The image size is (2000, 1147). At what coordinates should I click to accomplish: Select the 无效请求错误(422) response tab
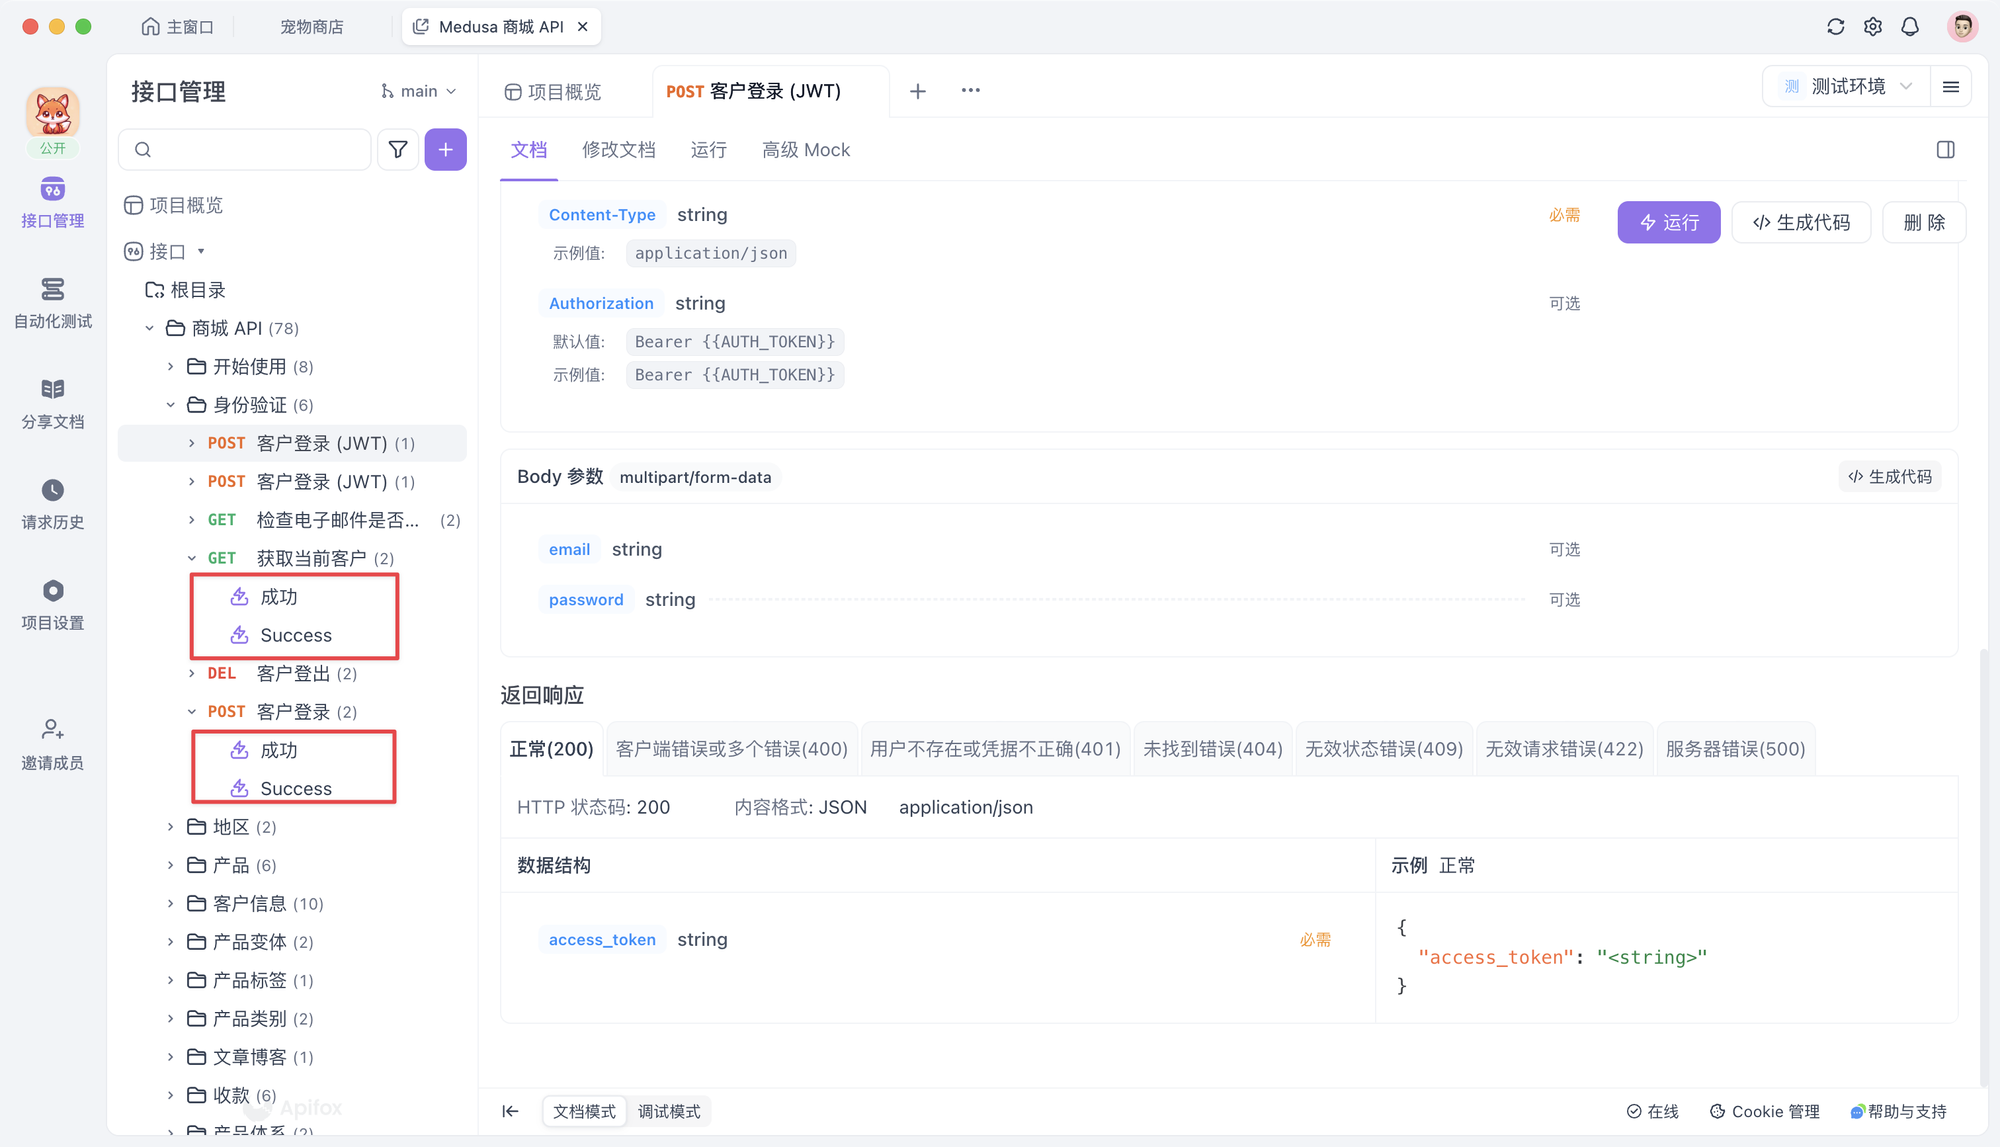pos(1564,749)
